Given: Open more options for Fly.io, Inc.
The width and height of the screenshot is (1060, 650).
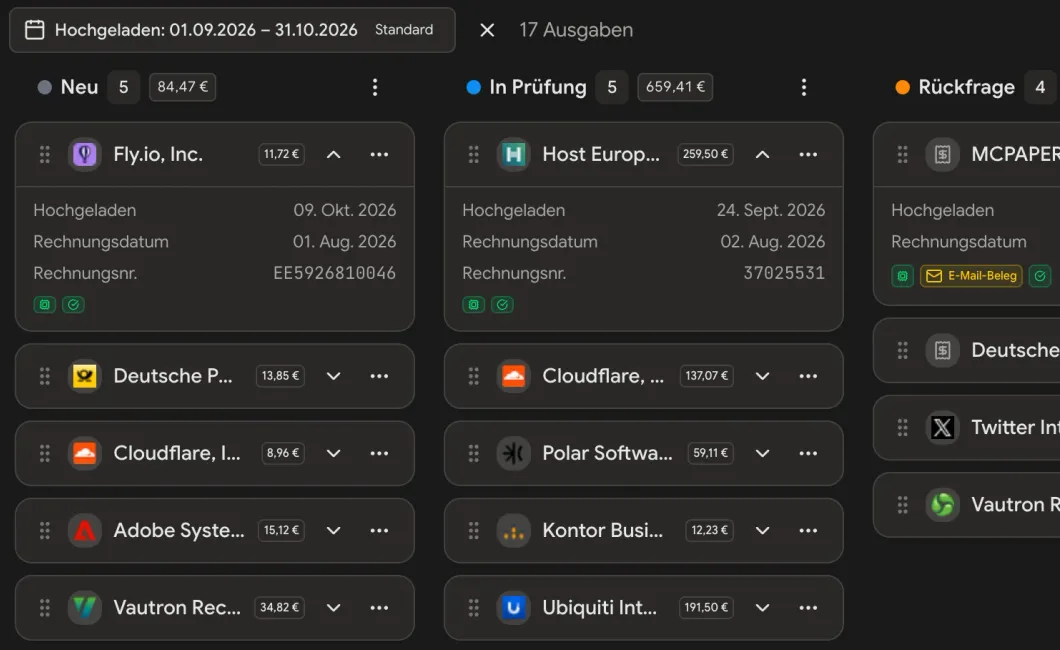Looking at the screenshot, I should [379, 154].
